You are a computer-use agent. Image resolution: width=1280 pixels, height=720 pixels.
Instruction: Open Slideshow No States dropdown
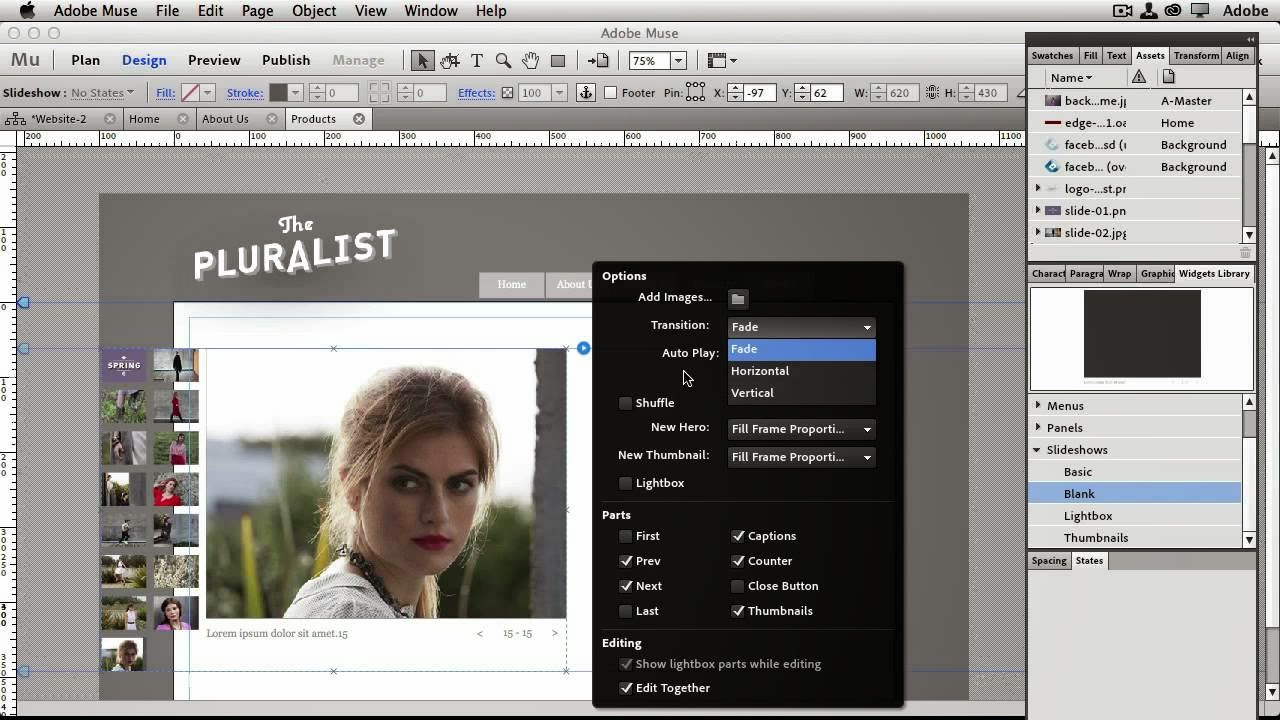[102, 93]
